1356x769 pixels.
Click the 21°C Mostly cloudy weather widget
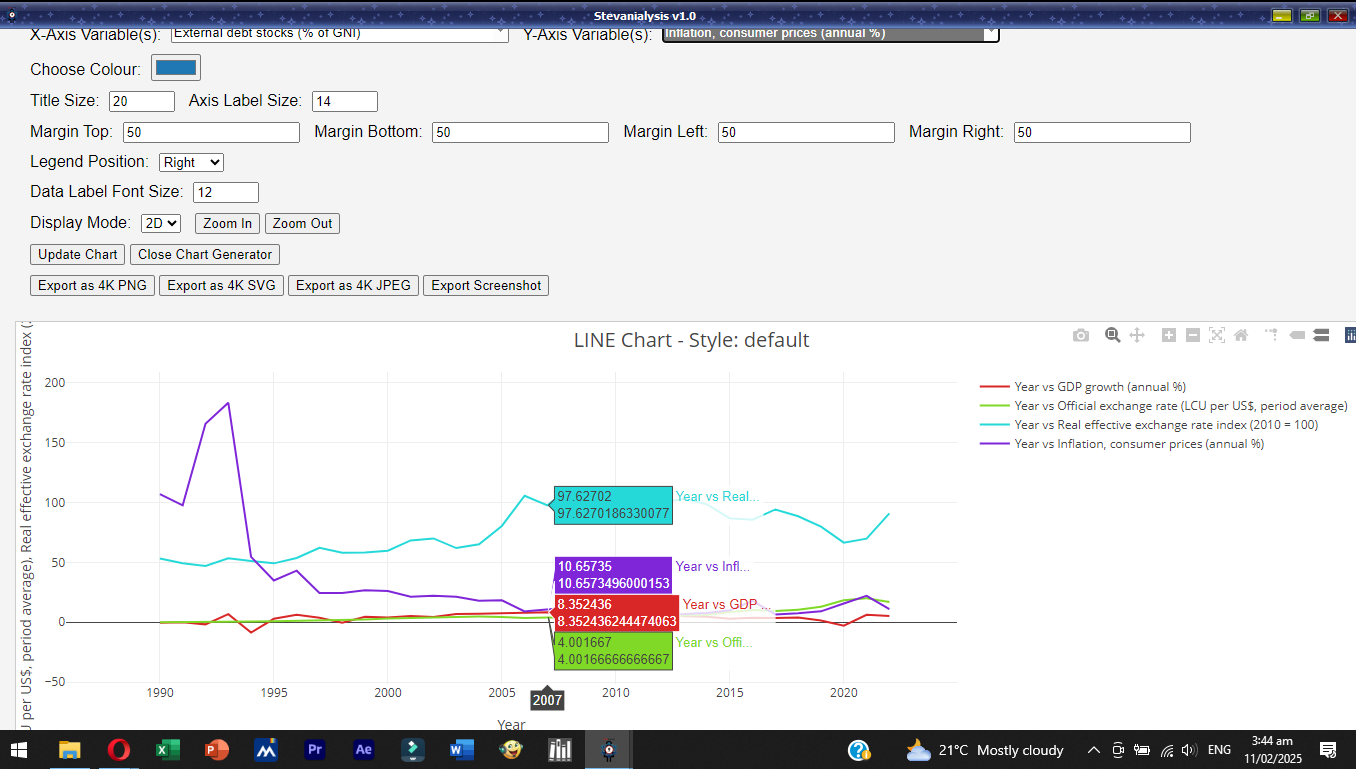point(984,750)
